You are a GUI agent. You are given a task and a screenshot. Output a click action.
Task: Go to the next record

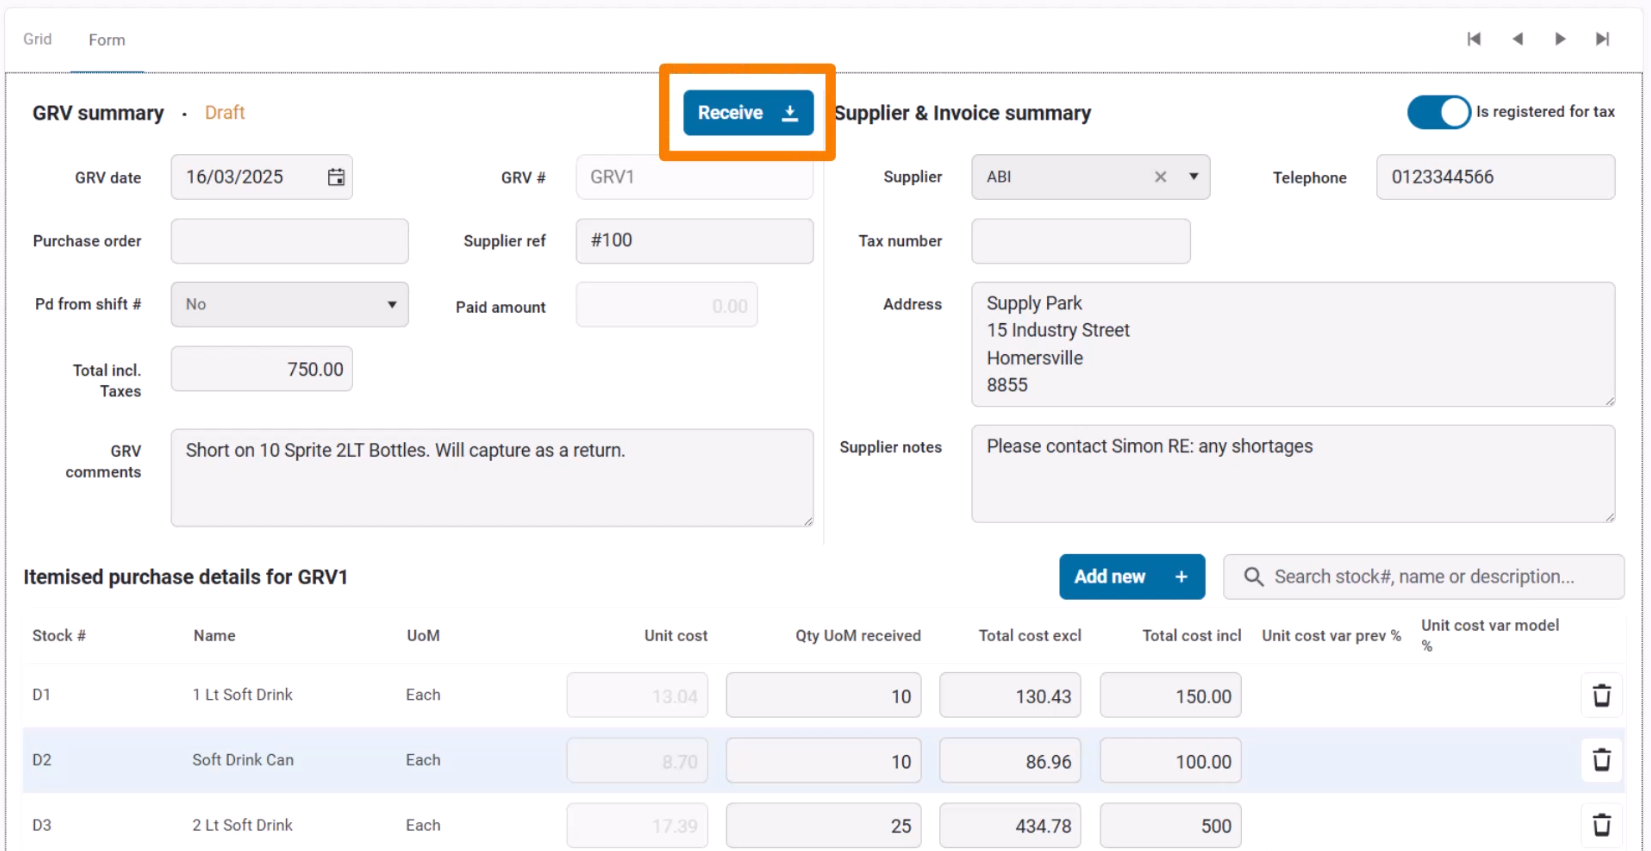(1560, 39)
